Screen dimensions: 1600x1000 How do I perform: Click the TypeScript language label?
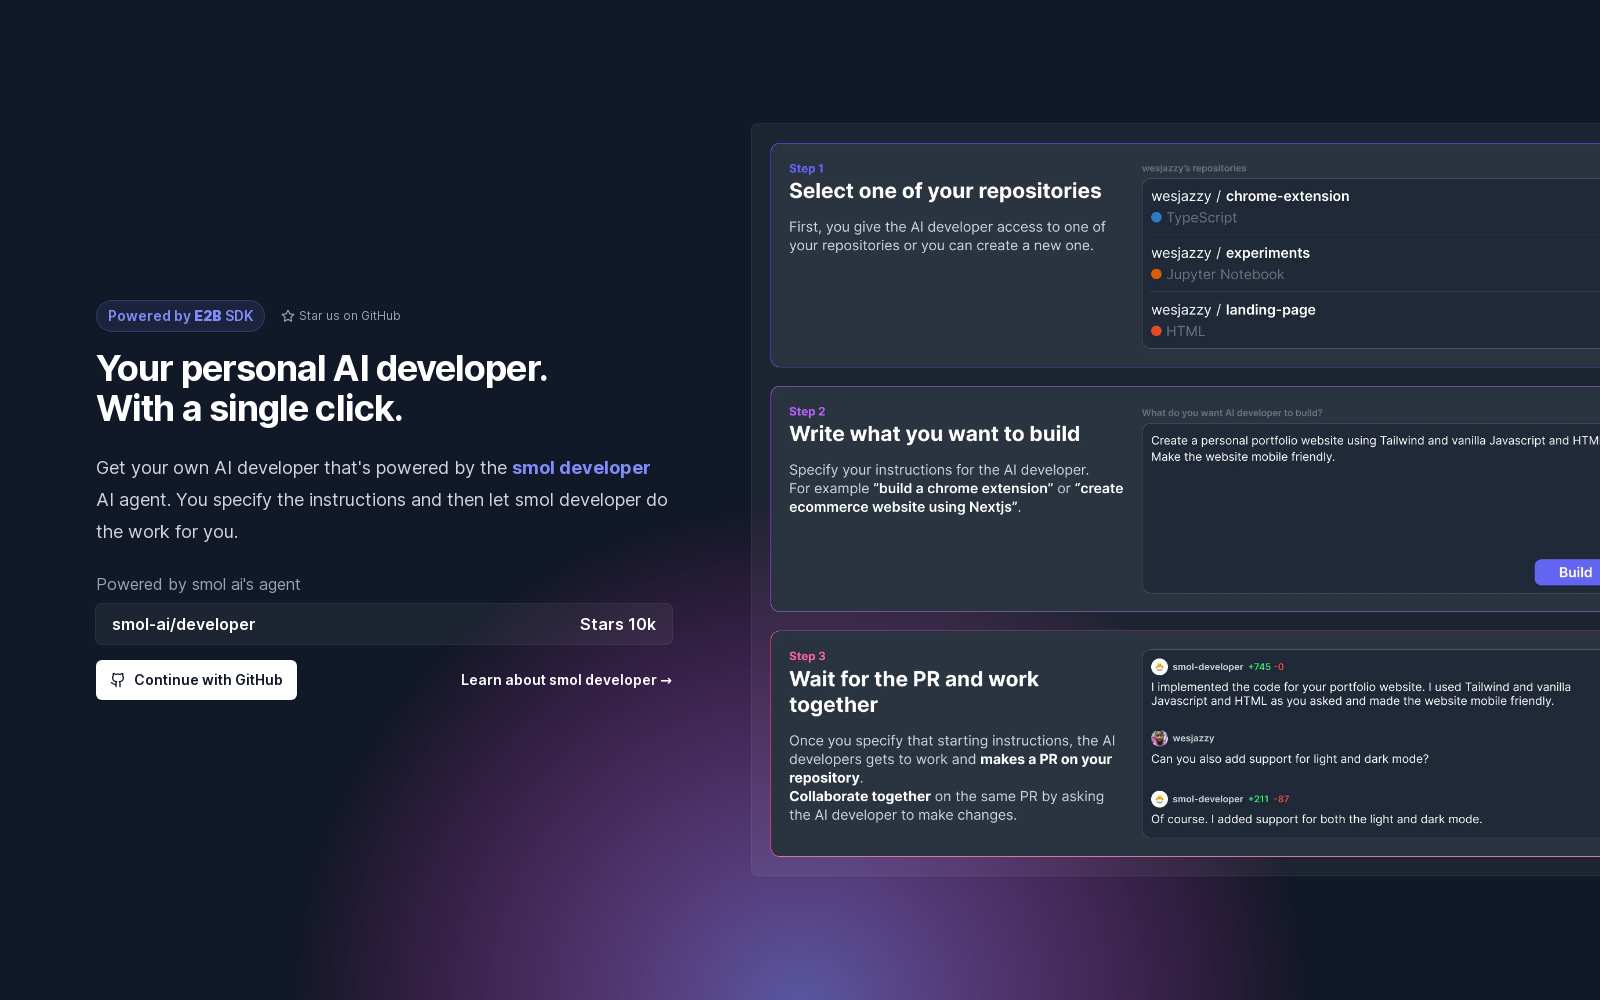(1201, 217)
